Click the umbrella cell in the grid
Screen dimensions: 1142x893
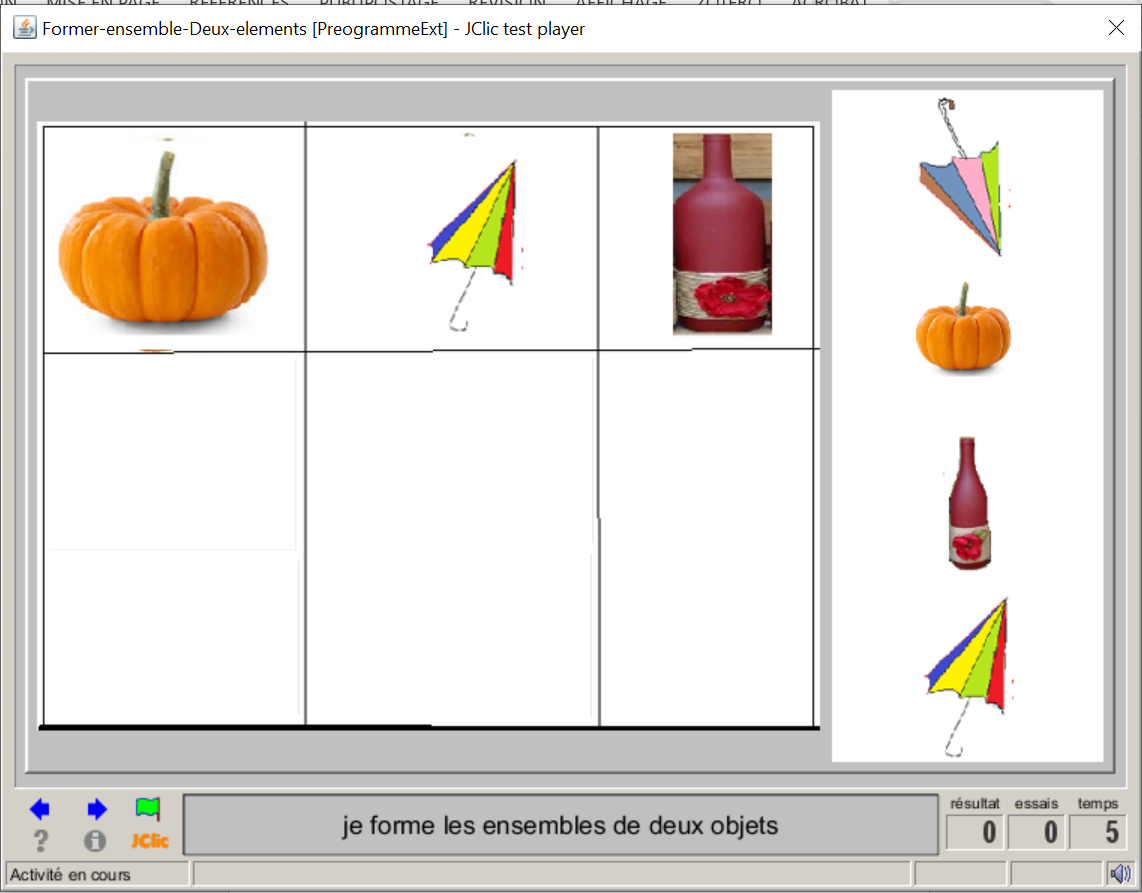click(452, 238)
